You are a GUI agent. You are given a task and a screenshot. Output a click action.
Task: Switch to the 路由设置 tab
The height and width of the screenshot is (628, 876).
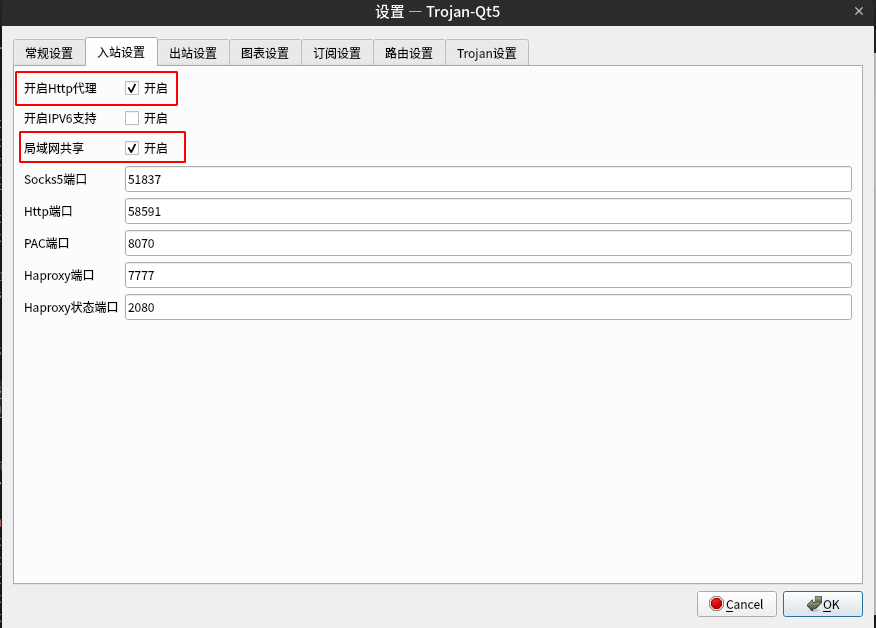[x=410, y=53]
